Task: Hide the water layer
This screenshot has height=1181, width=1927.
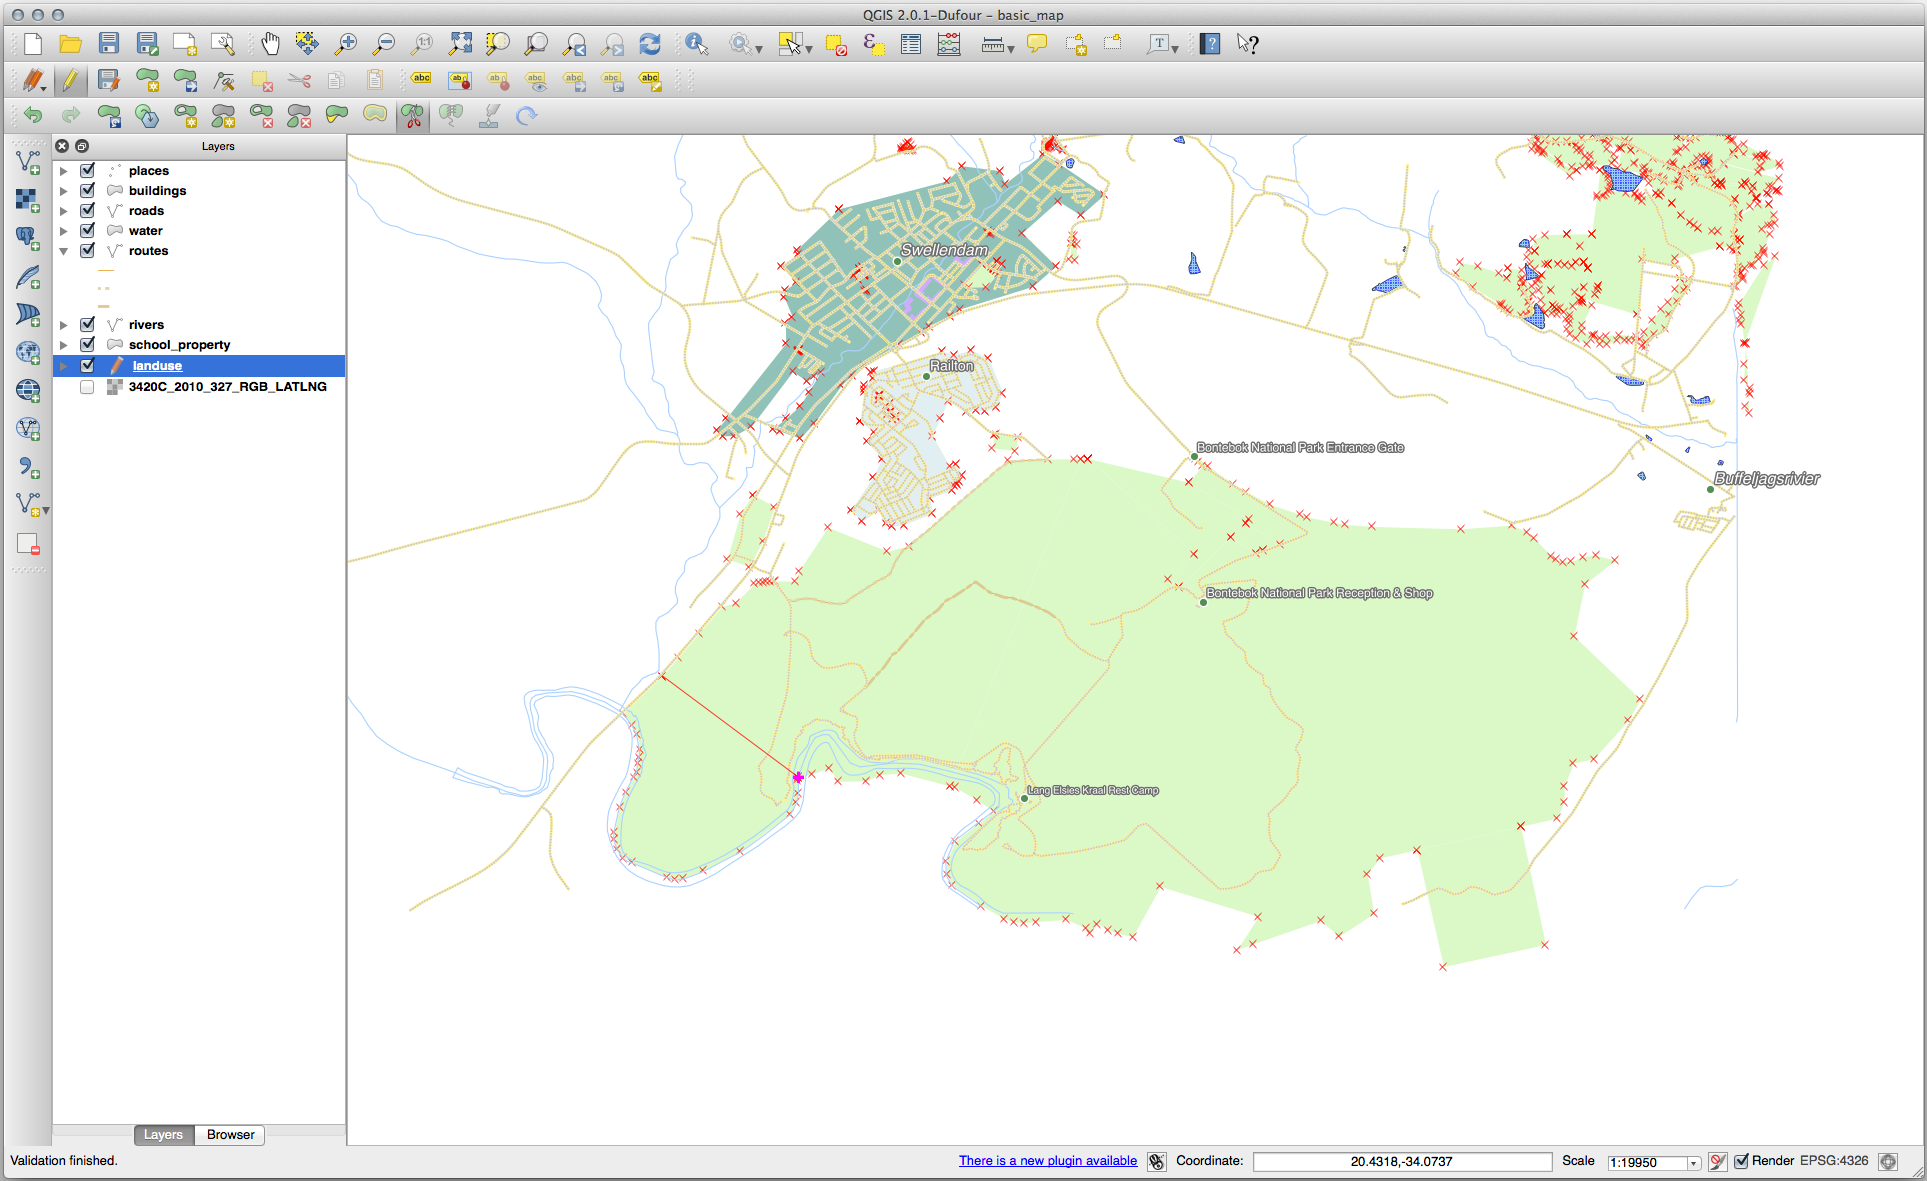Action: (x=88, y=230)
